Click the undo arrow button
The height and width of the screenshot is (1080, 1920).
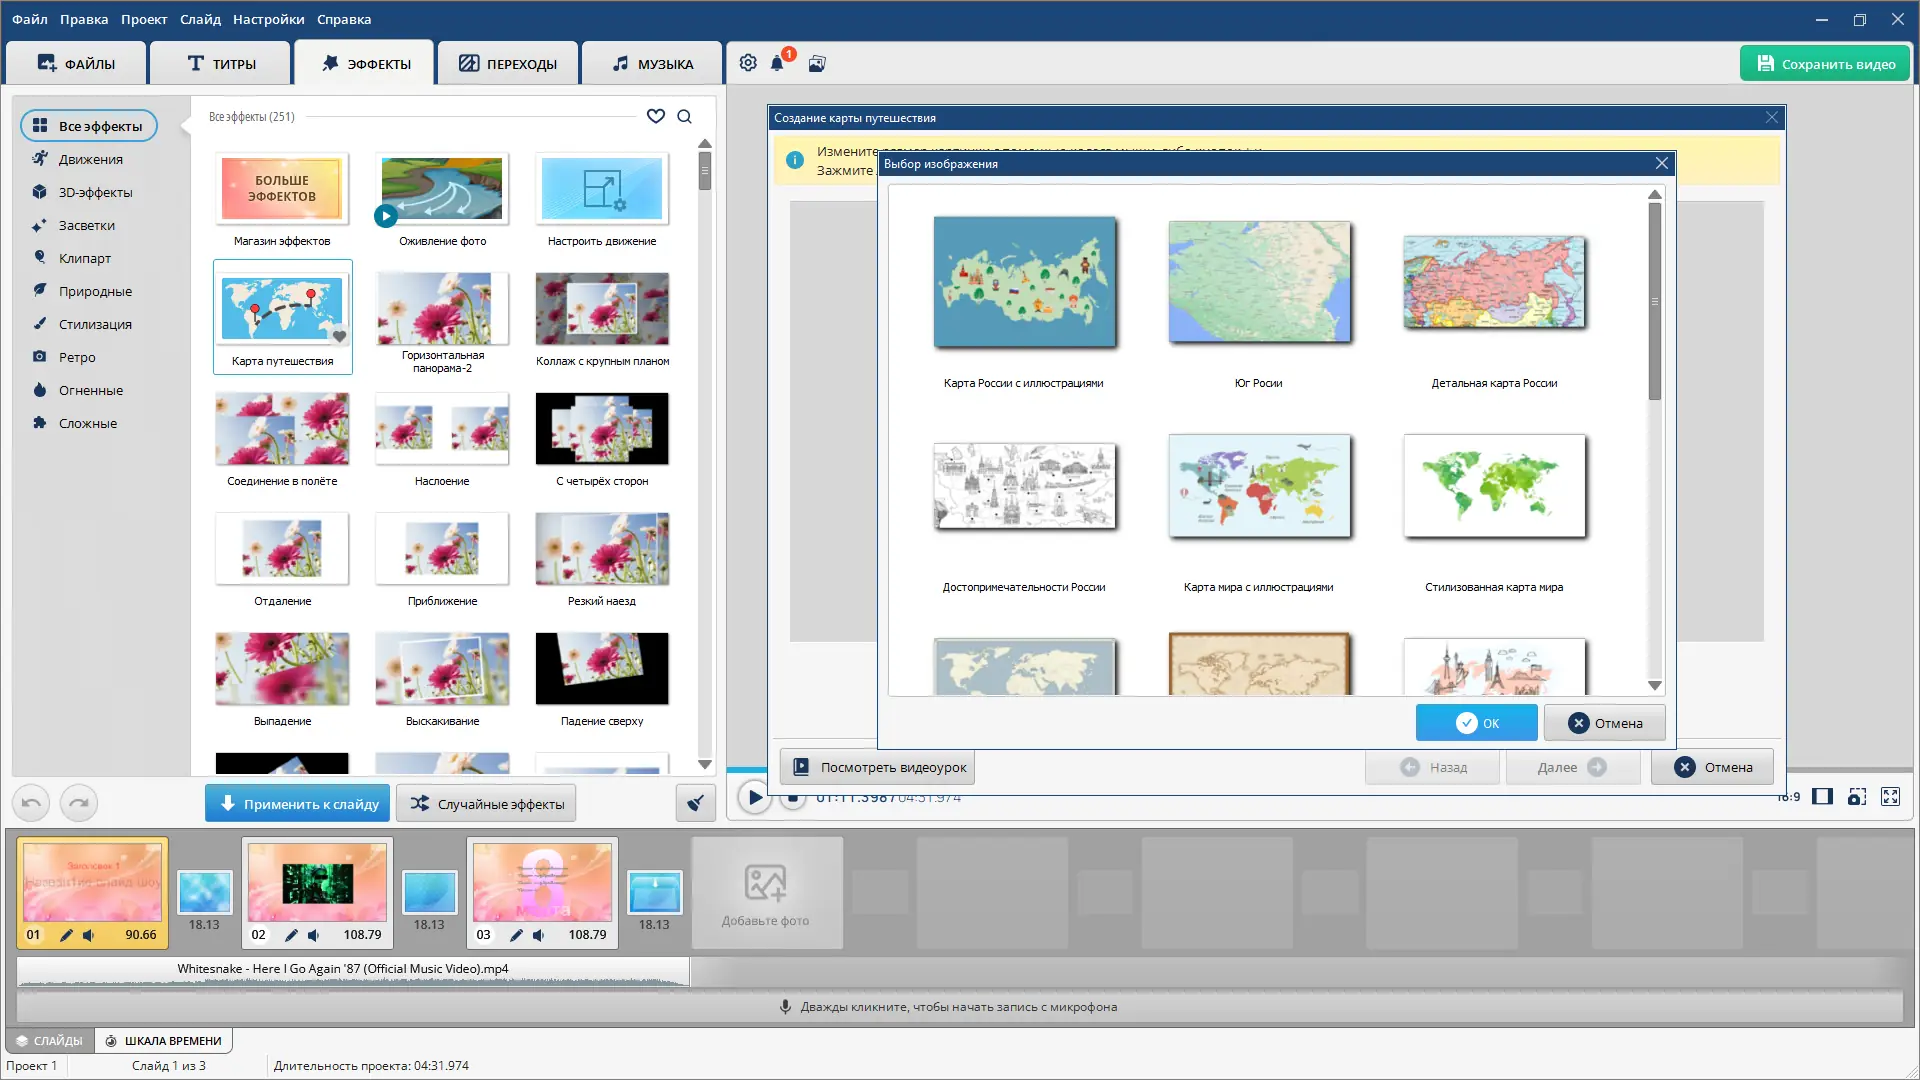coord(31,803)
